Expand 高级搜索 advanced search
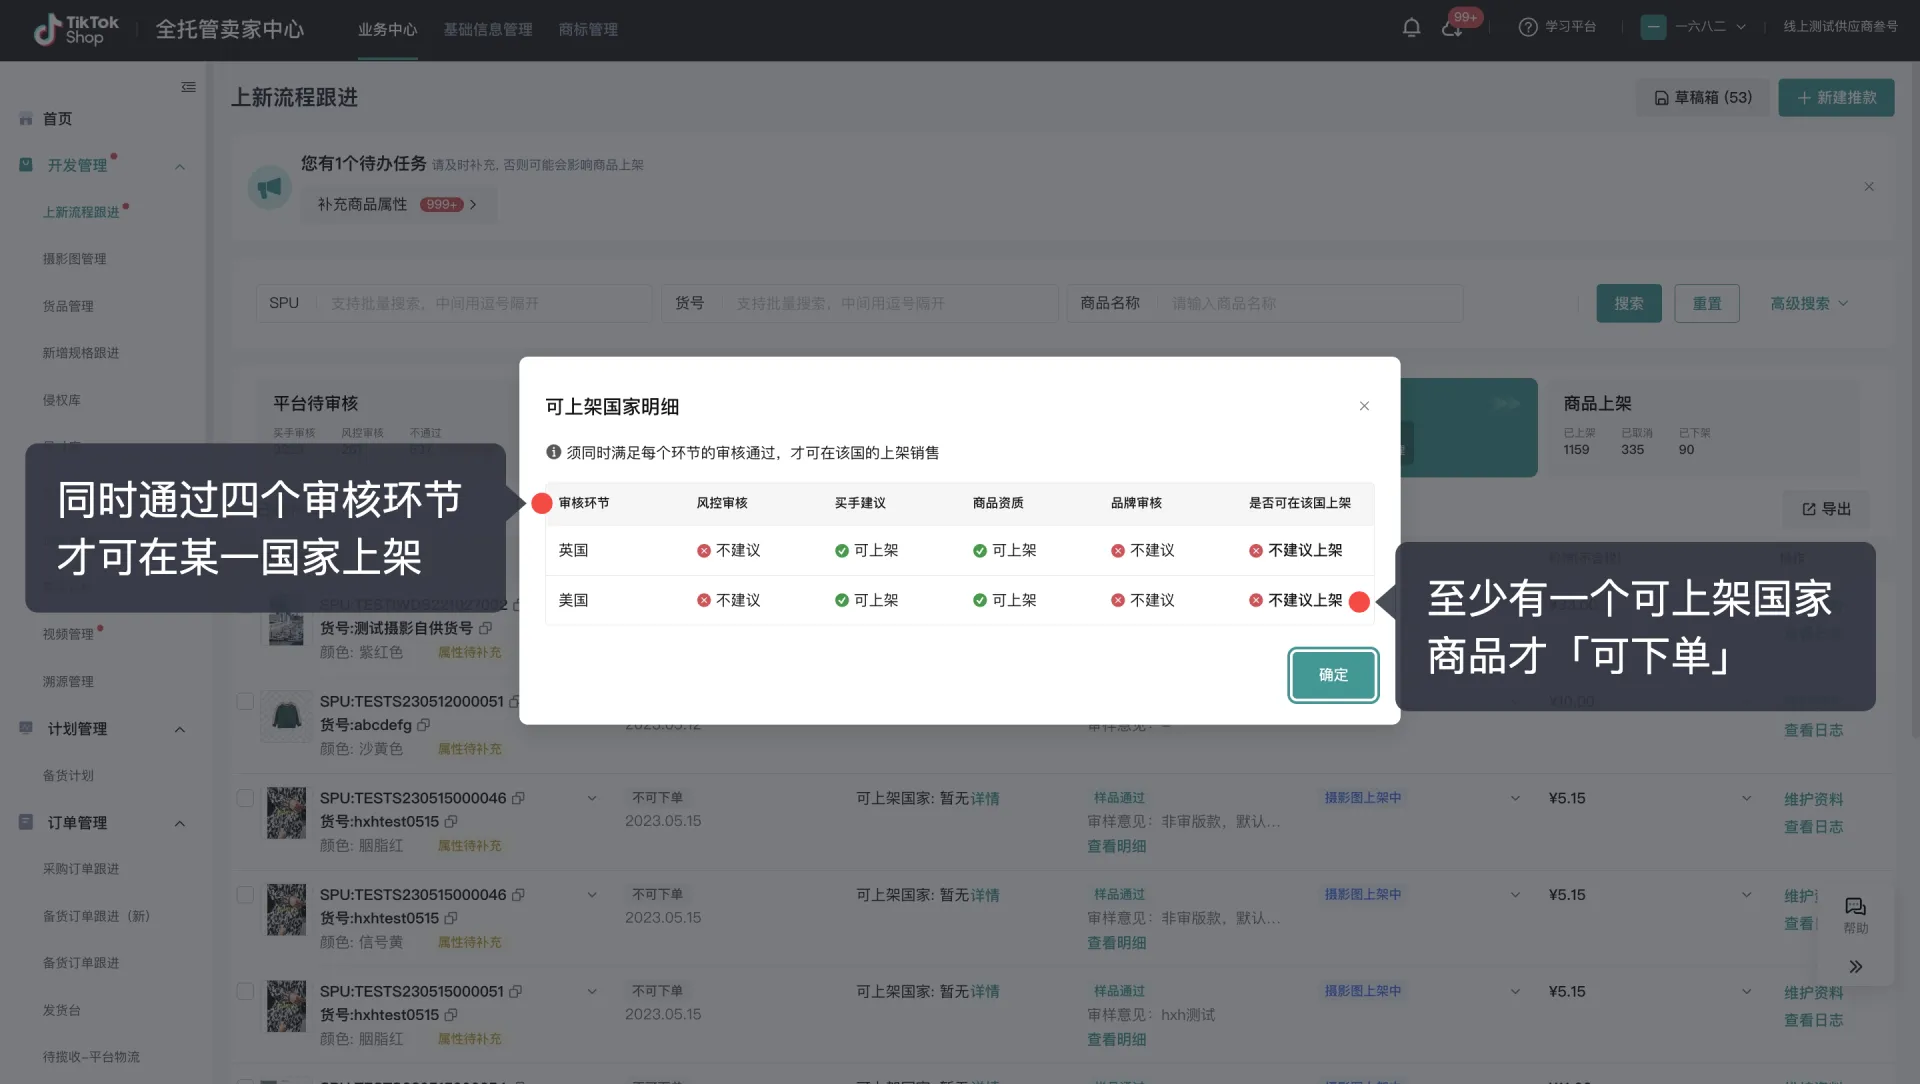Screen dimensions: 1920x1084 pos(1809,303)
